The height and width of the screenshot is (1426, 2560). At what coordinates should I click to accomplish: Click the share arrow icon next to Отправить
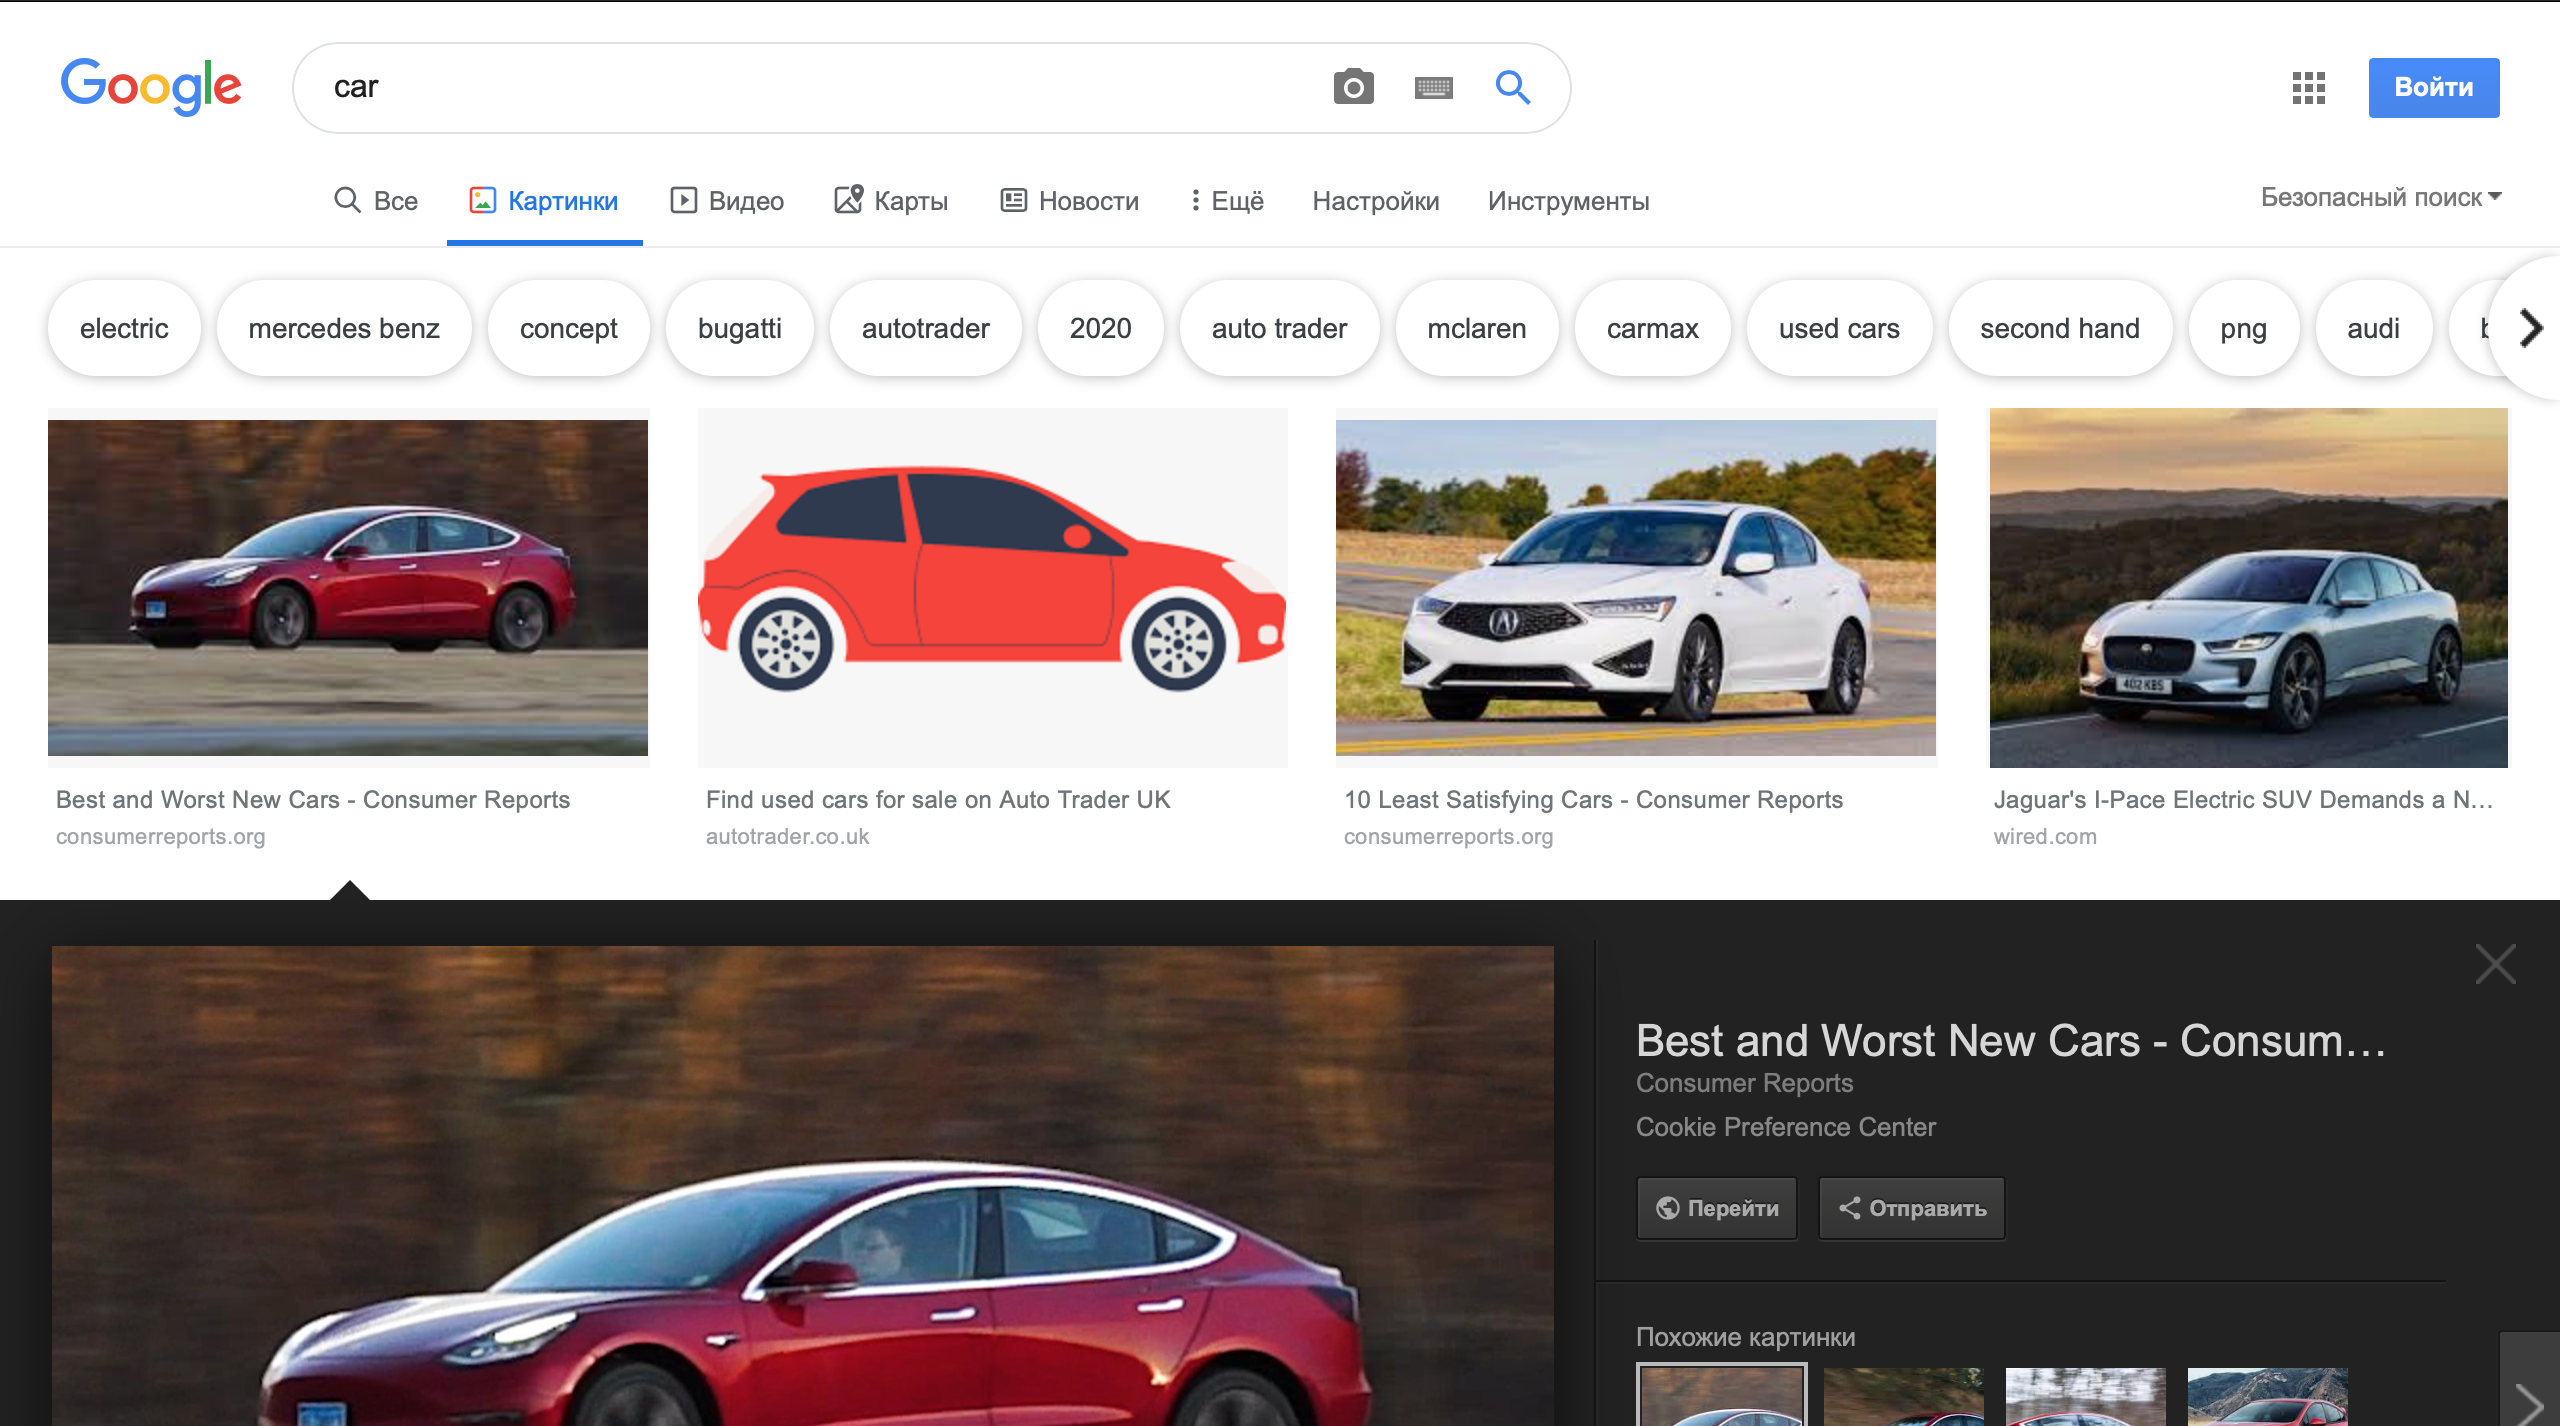[x=1849, y=1206]
